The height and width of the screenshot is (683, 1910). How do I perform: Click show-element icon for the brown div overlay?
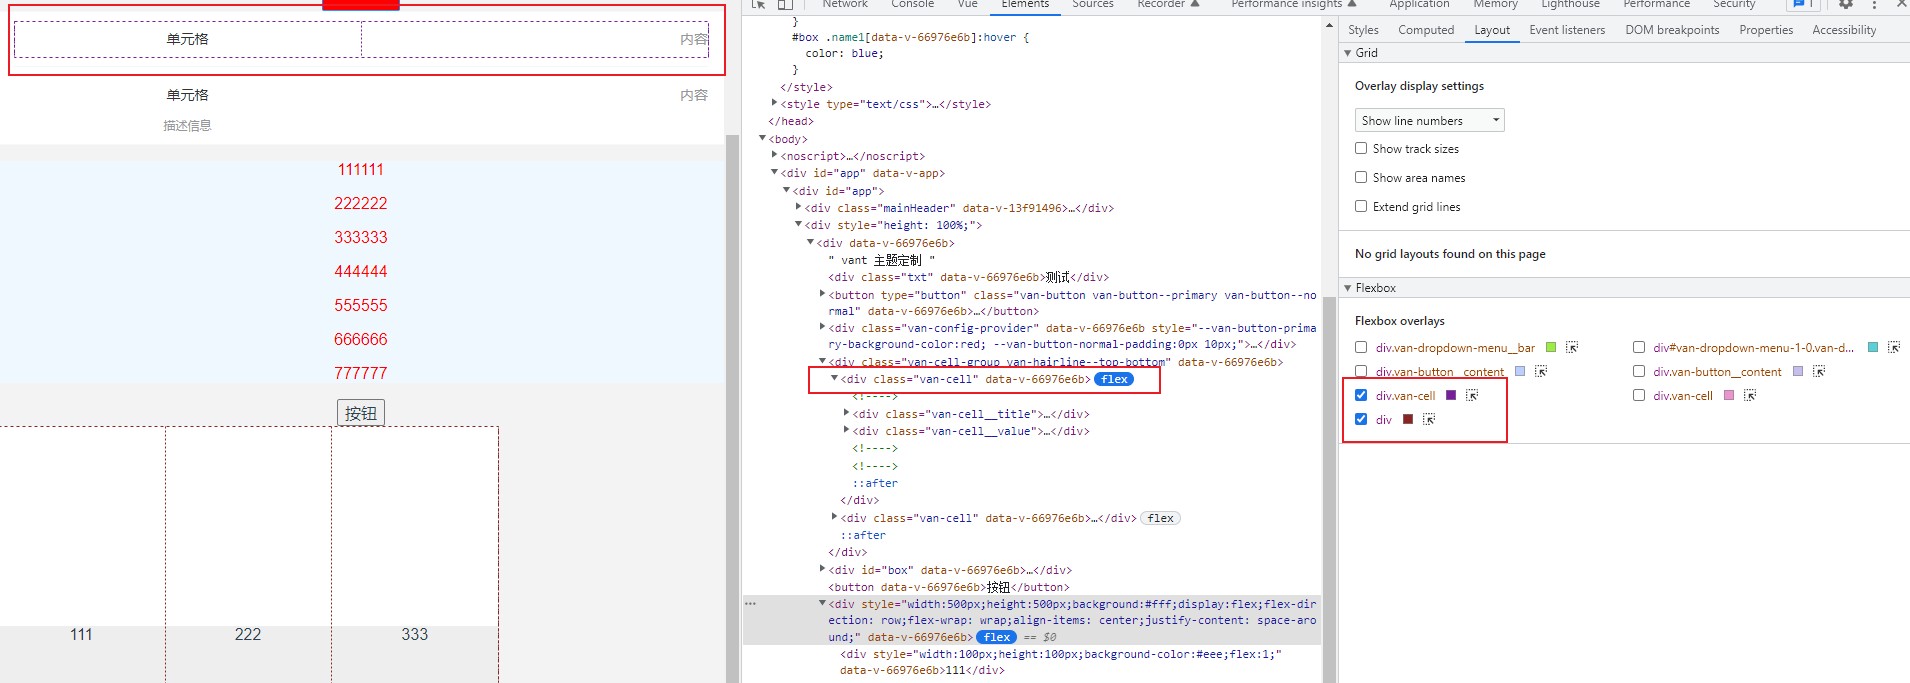point(1429,420)
